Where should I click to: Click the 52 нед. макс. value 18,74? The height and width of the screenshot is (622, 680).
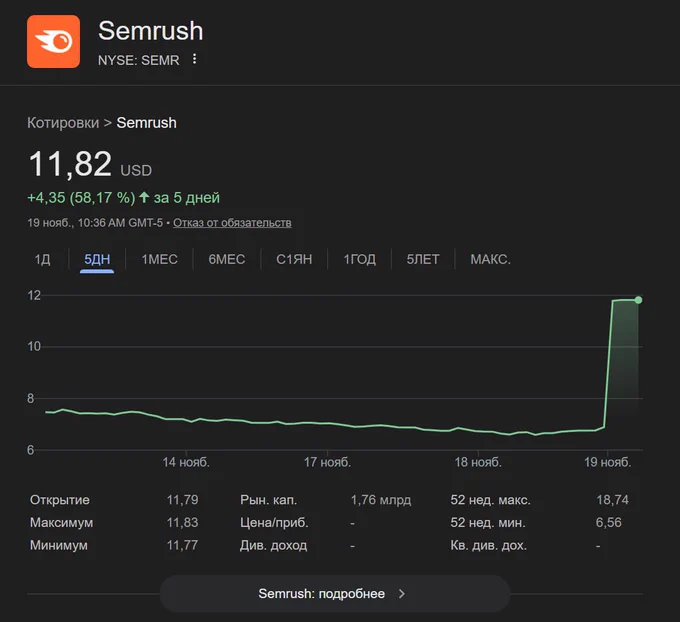pyautogui.click(x=612, y=500)
